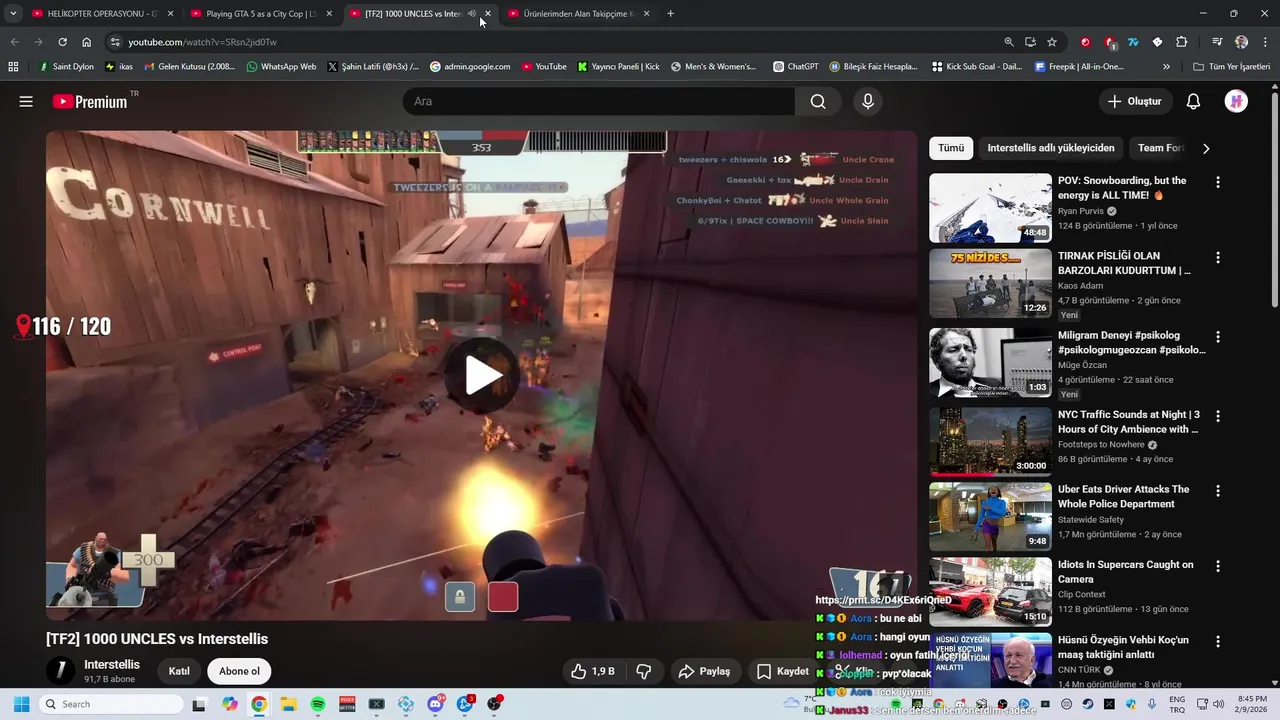This screenshot has width=1280, height=720.
Task: Show more filter chips with right arrow
Action: coord(1206,148)
